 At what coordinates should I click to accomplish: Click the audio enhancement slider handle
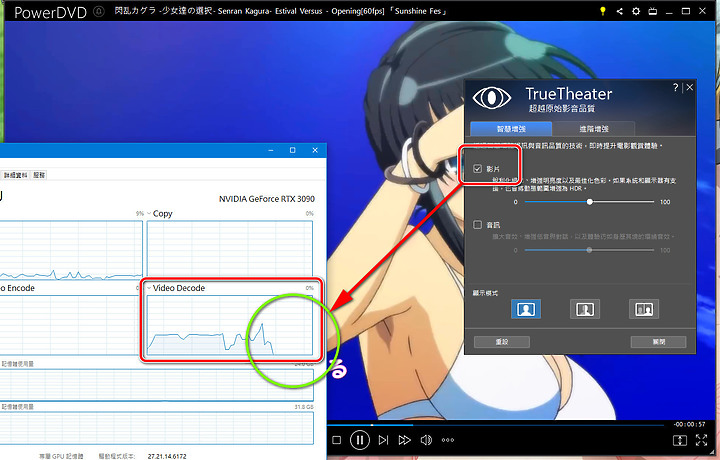[589, 250]
